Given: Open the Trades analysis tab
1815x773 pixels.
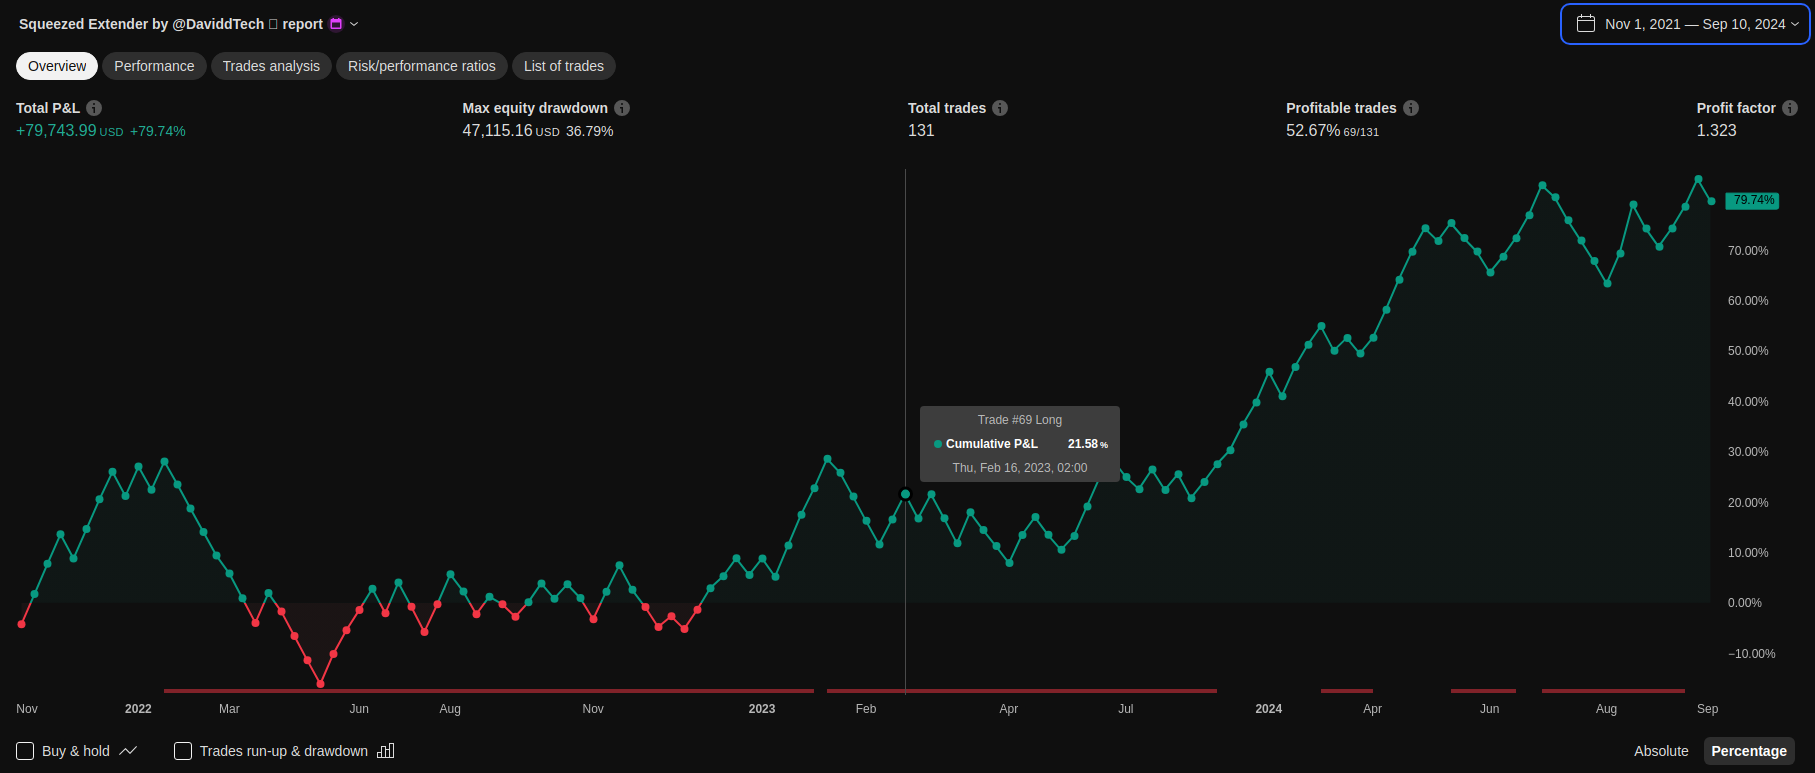Looking at the screenshot, I should coord(271,66).
